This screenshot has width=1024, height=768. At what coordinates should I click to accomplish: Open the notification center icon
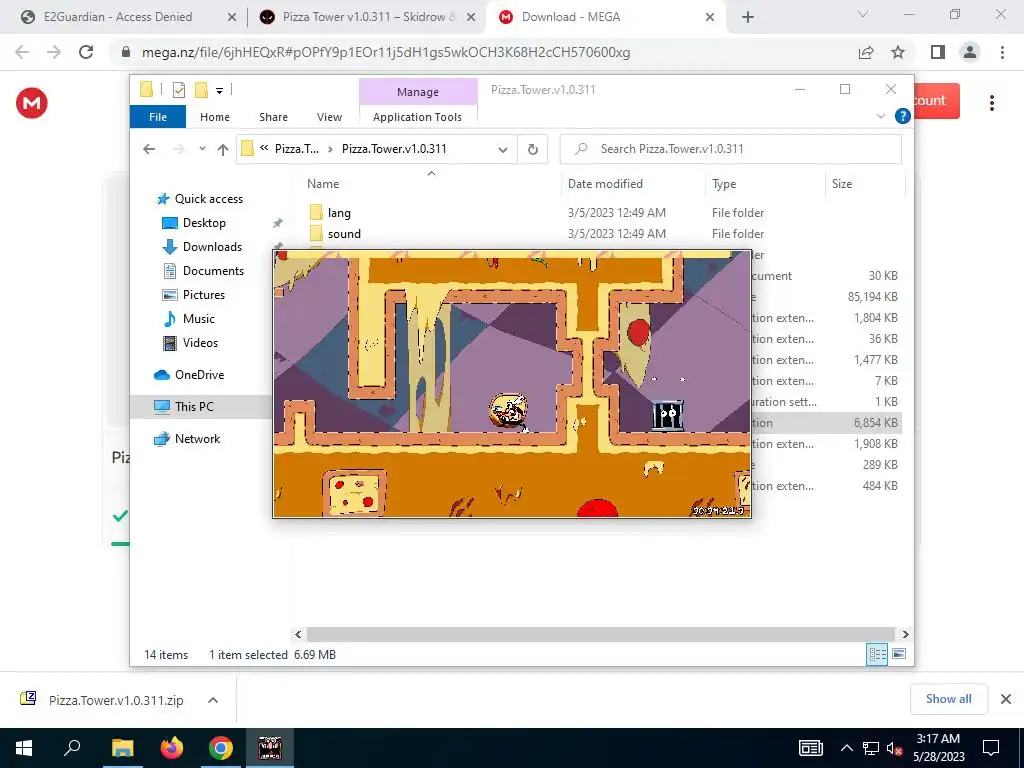(991, 748)
